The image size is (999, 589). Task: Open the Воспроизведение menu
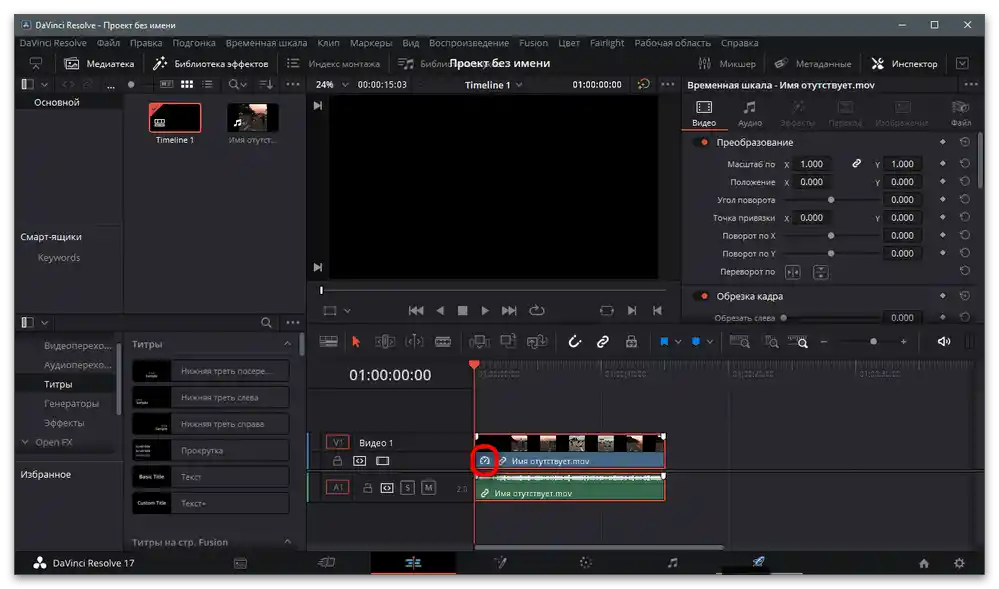469,43
